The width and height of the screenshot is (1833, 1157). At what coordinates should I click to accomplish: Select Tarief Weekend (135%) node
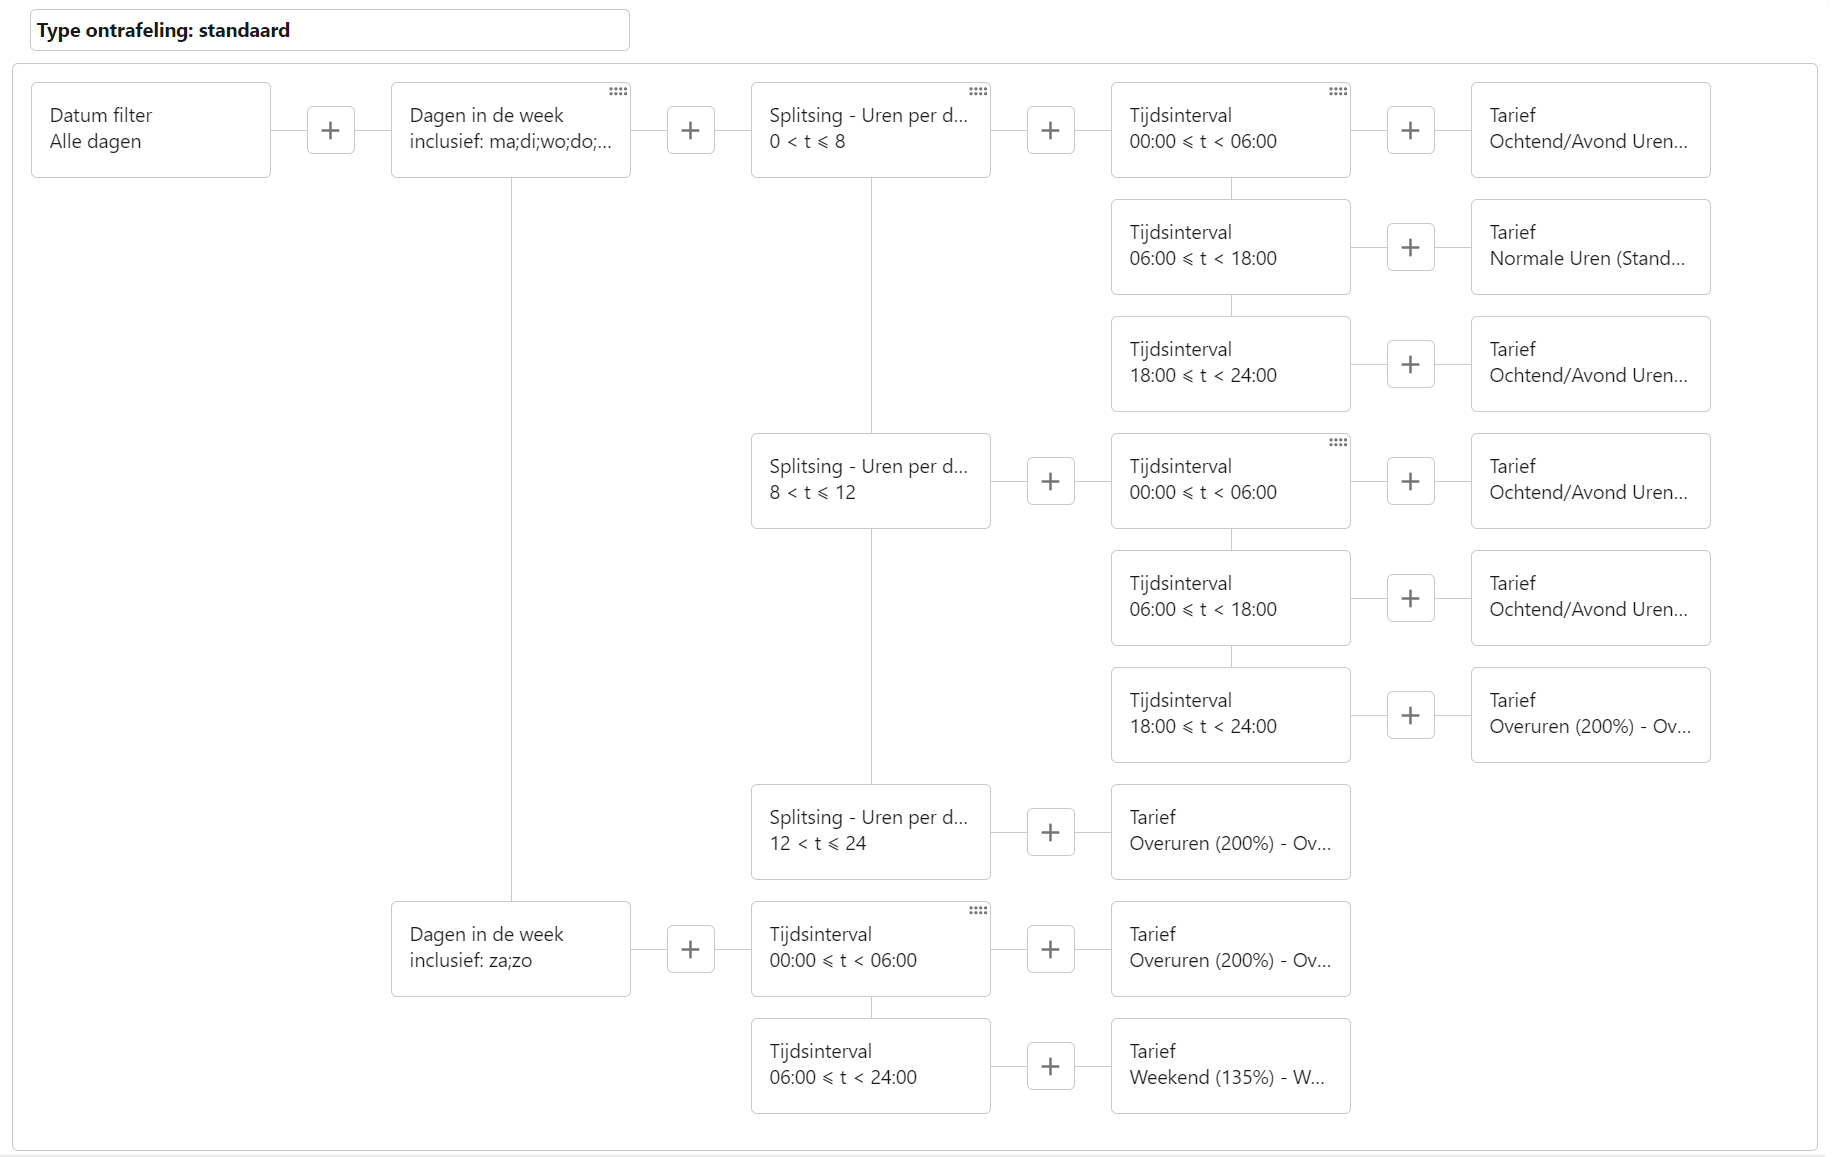click(x=1231, y=1066)
